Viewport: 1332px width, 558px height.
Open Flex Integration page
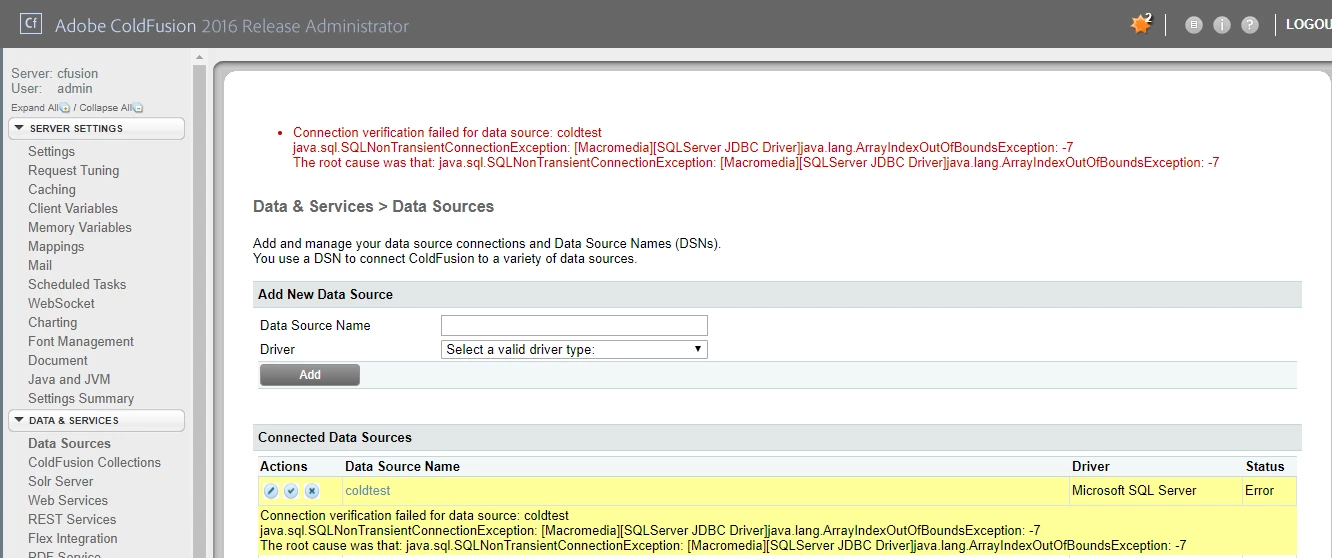click(x=73, y=539)
